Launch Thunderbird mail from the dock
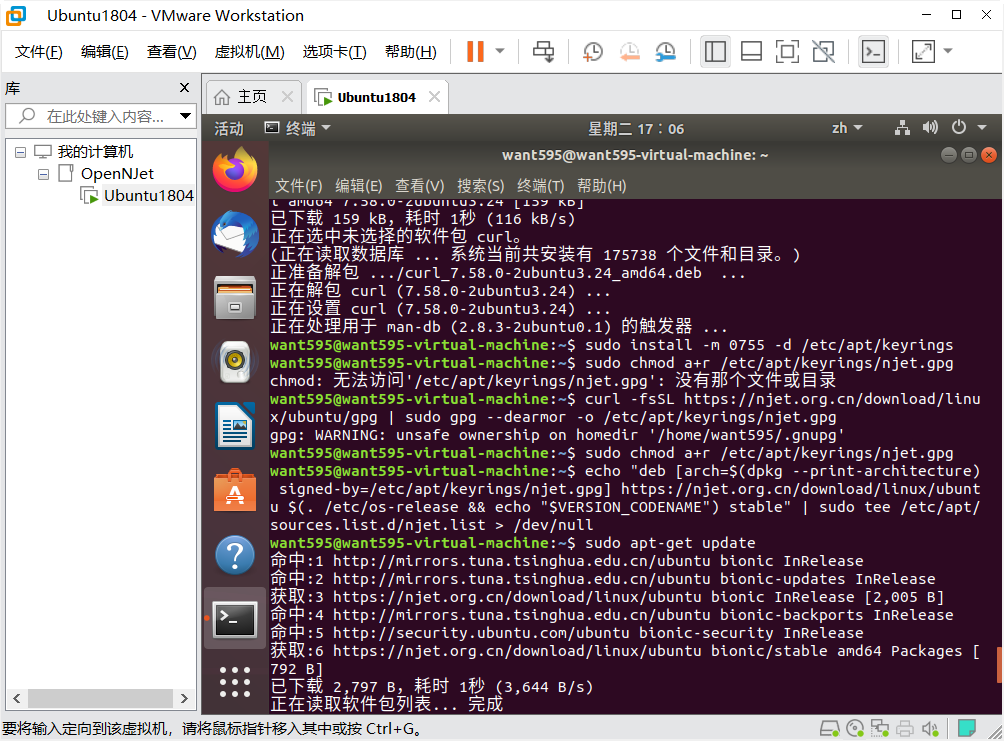The height and width of the screenshot is (741, 1004). click(x=235, y=234)
